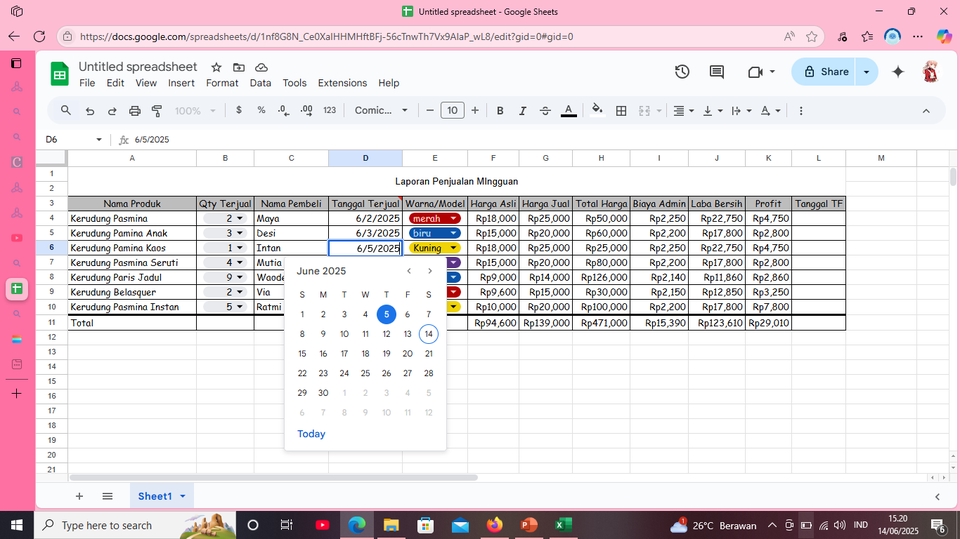Open the comments icon in header
Viewport: 960px width, 539px height.
click(717, 72)
